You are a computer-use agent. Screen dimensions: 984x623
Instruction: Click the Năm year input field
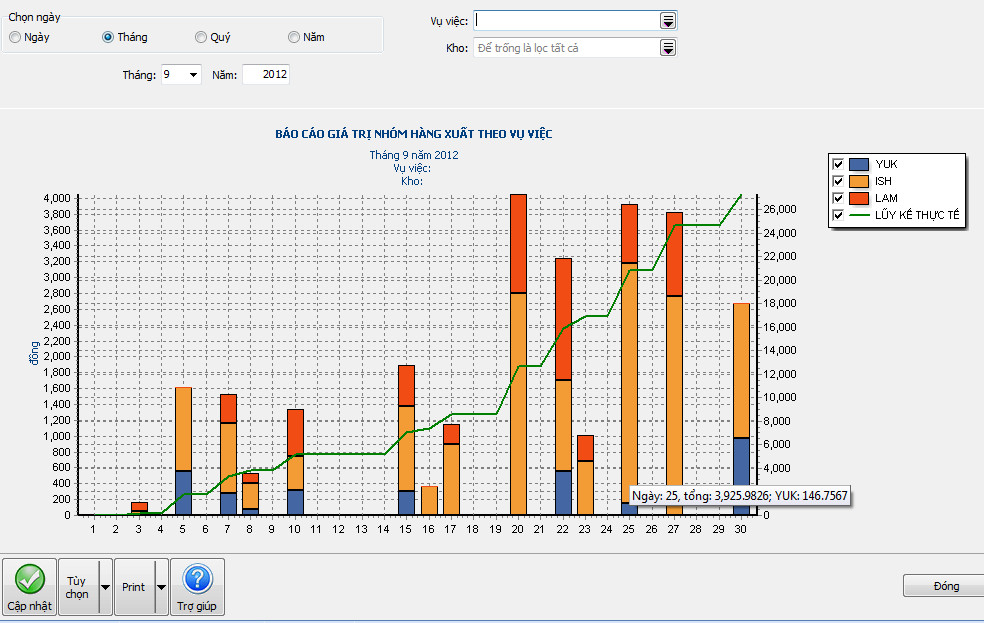click(265, 75)
